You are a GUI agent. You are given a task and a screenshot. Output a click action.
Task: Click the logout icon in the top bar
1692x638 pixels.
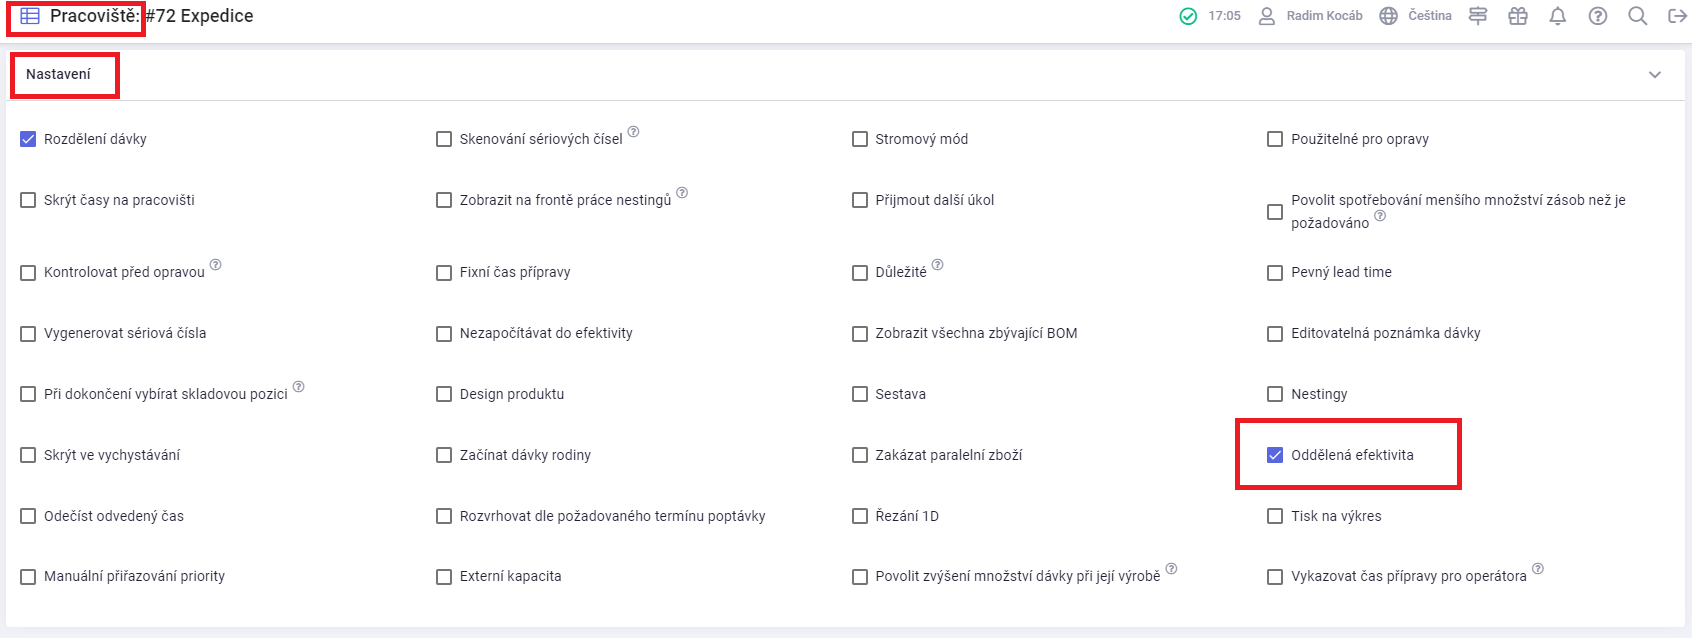(x=1677, y=16)
